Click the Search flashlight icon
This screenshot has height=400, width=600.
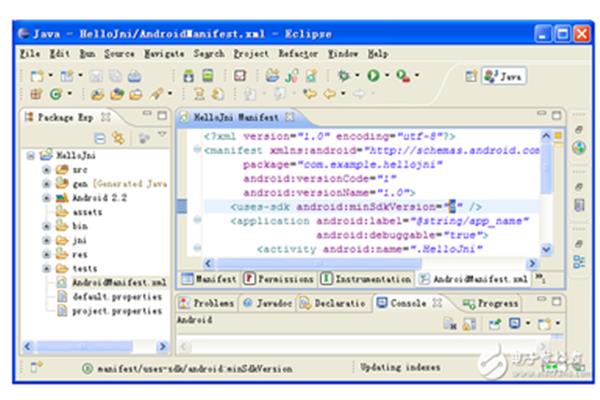[157, 93]
